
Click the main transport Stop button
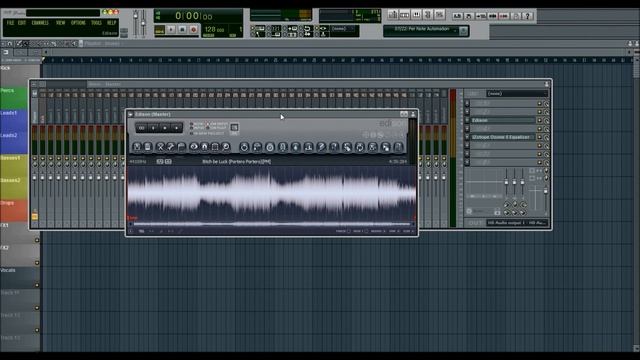[x=182, y=29]
